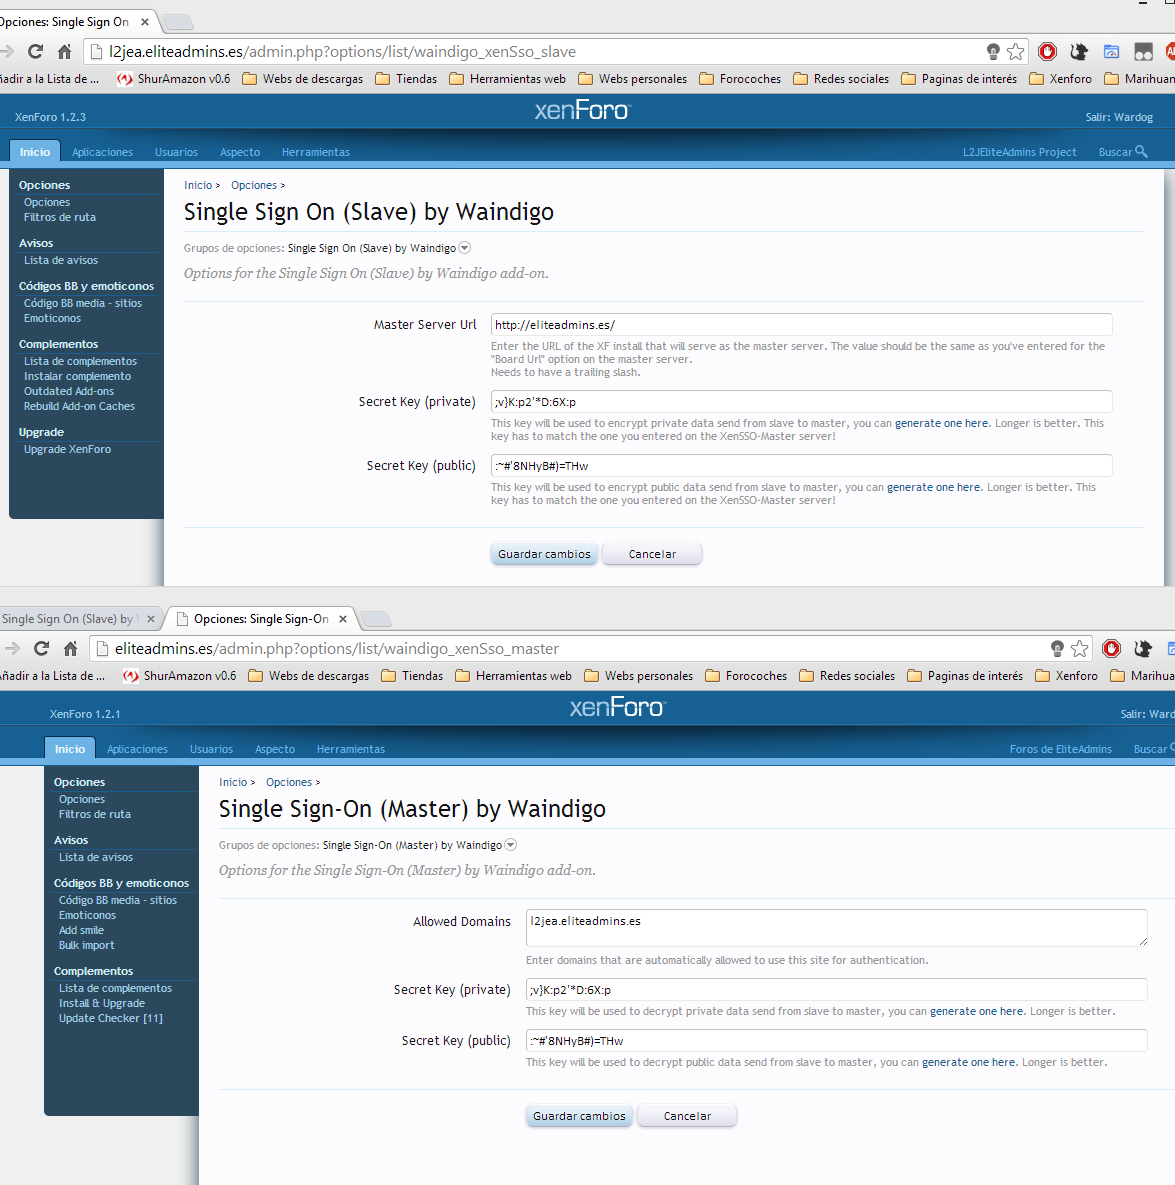Open the Forocoches bookmark folder in the master window
The width and height of the screenshot is (1175, 1185).
(746, 676)
